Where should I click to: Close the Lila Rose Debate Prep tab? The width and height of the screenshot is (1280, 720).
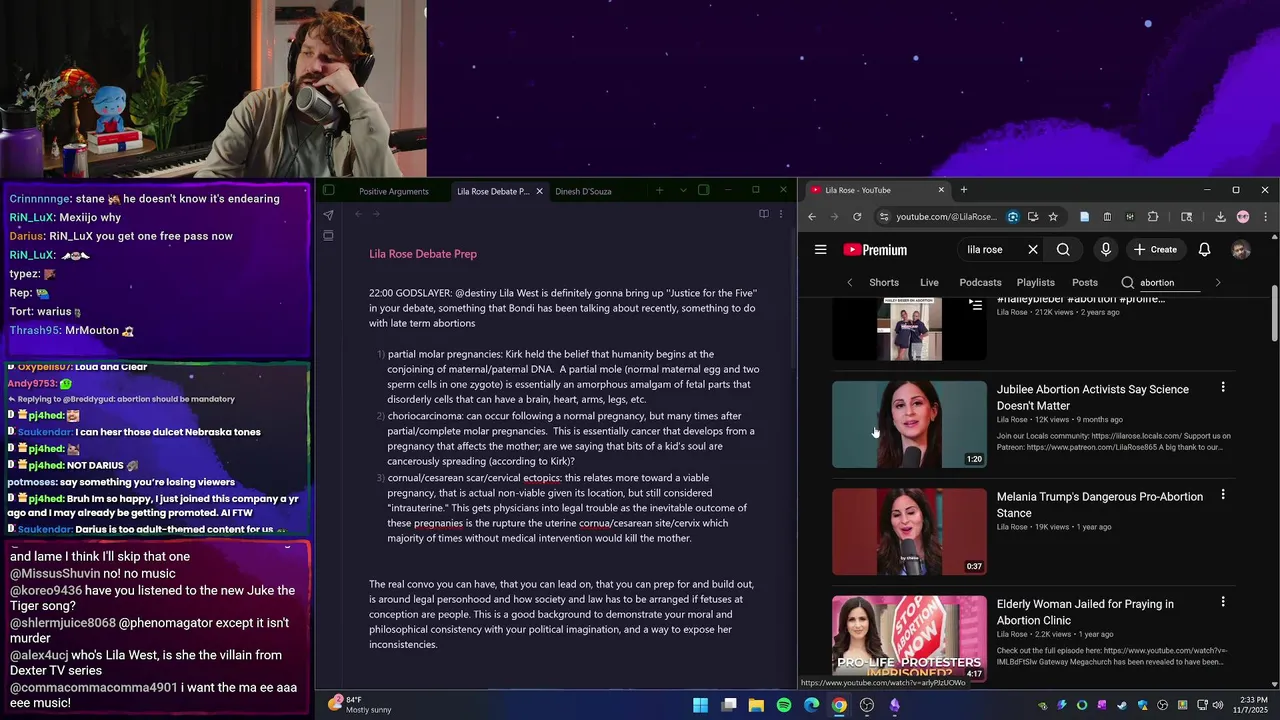[539, 191]
